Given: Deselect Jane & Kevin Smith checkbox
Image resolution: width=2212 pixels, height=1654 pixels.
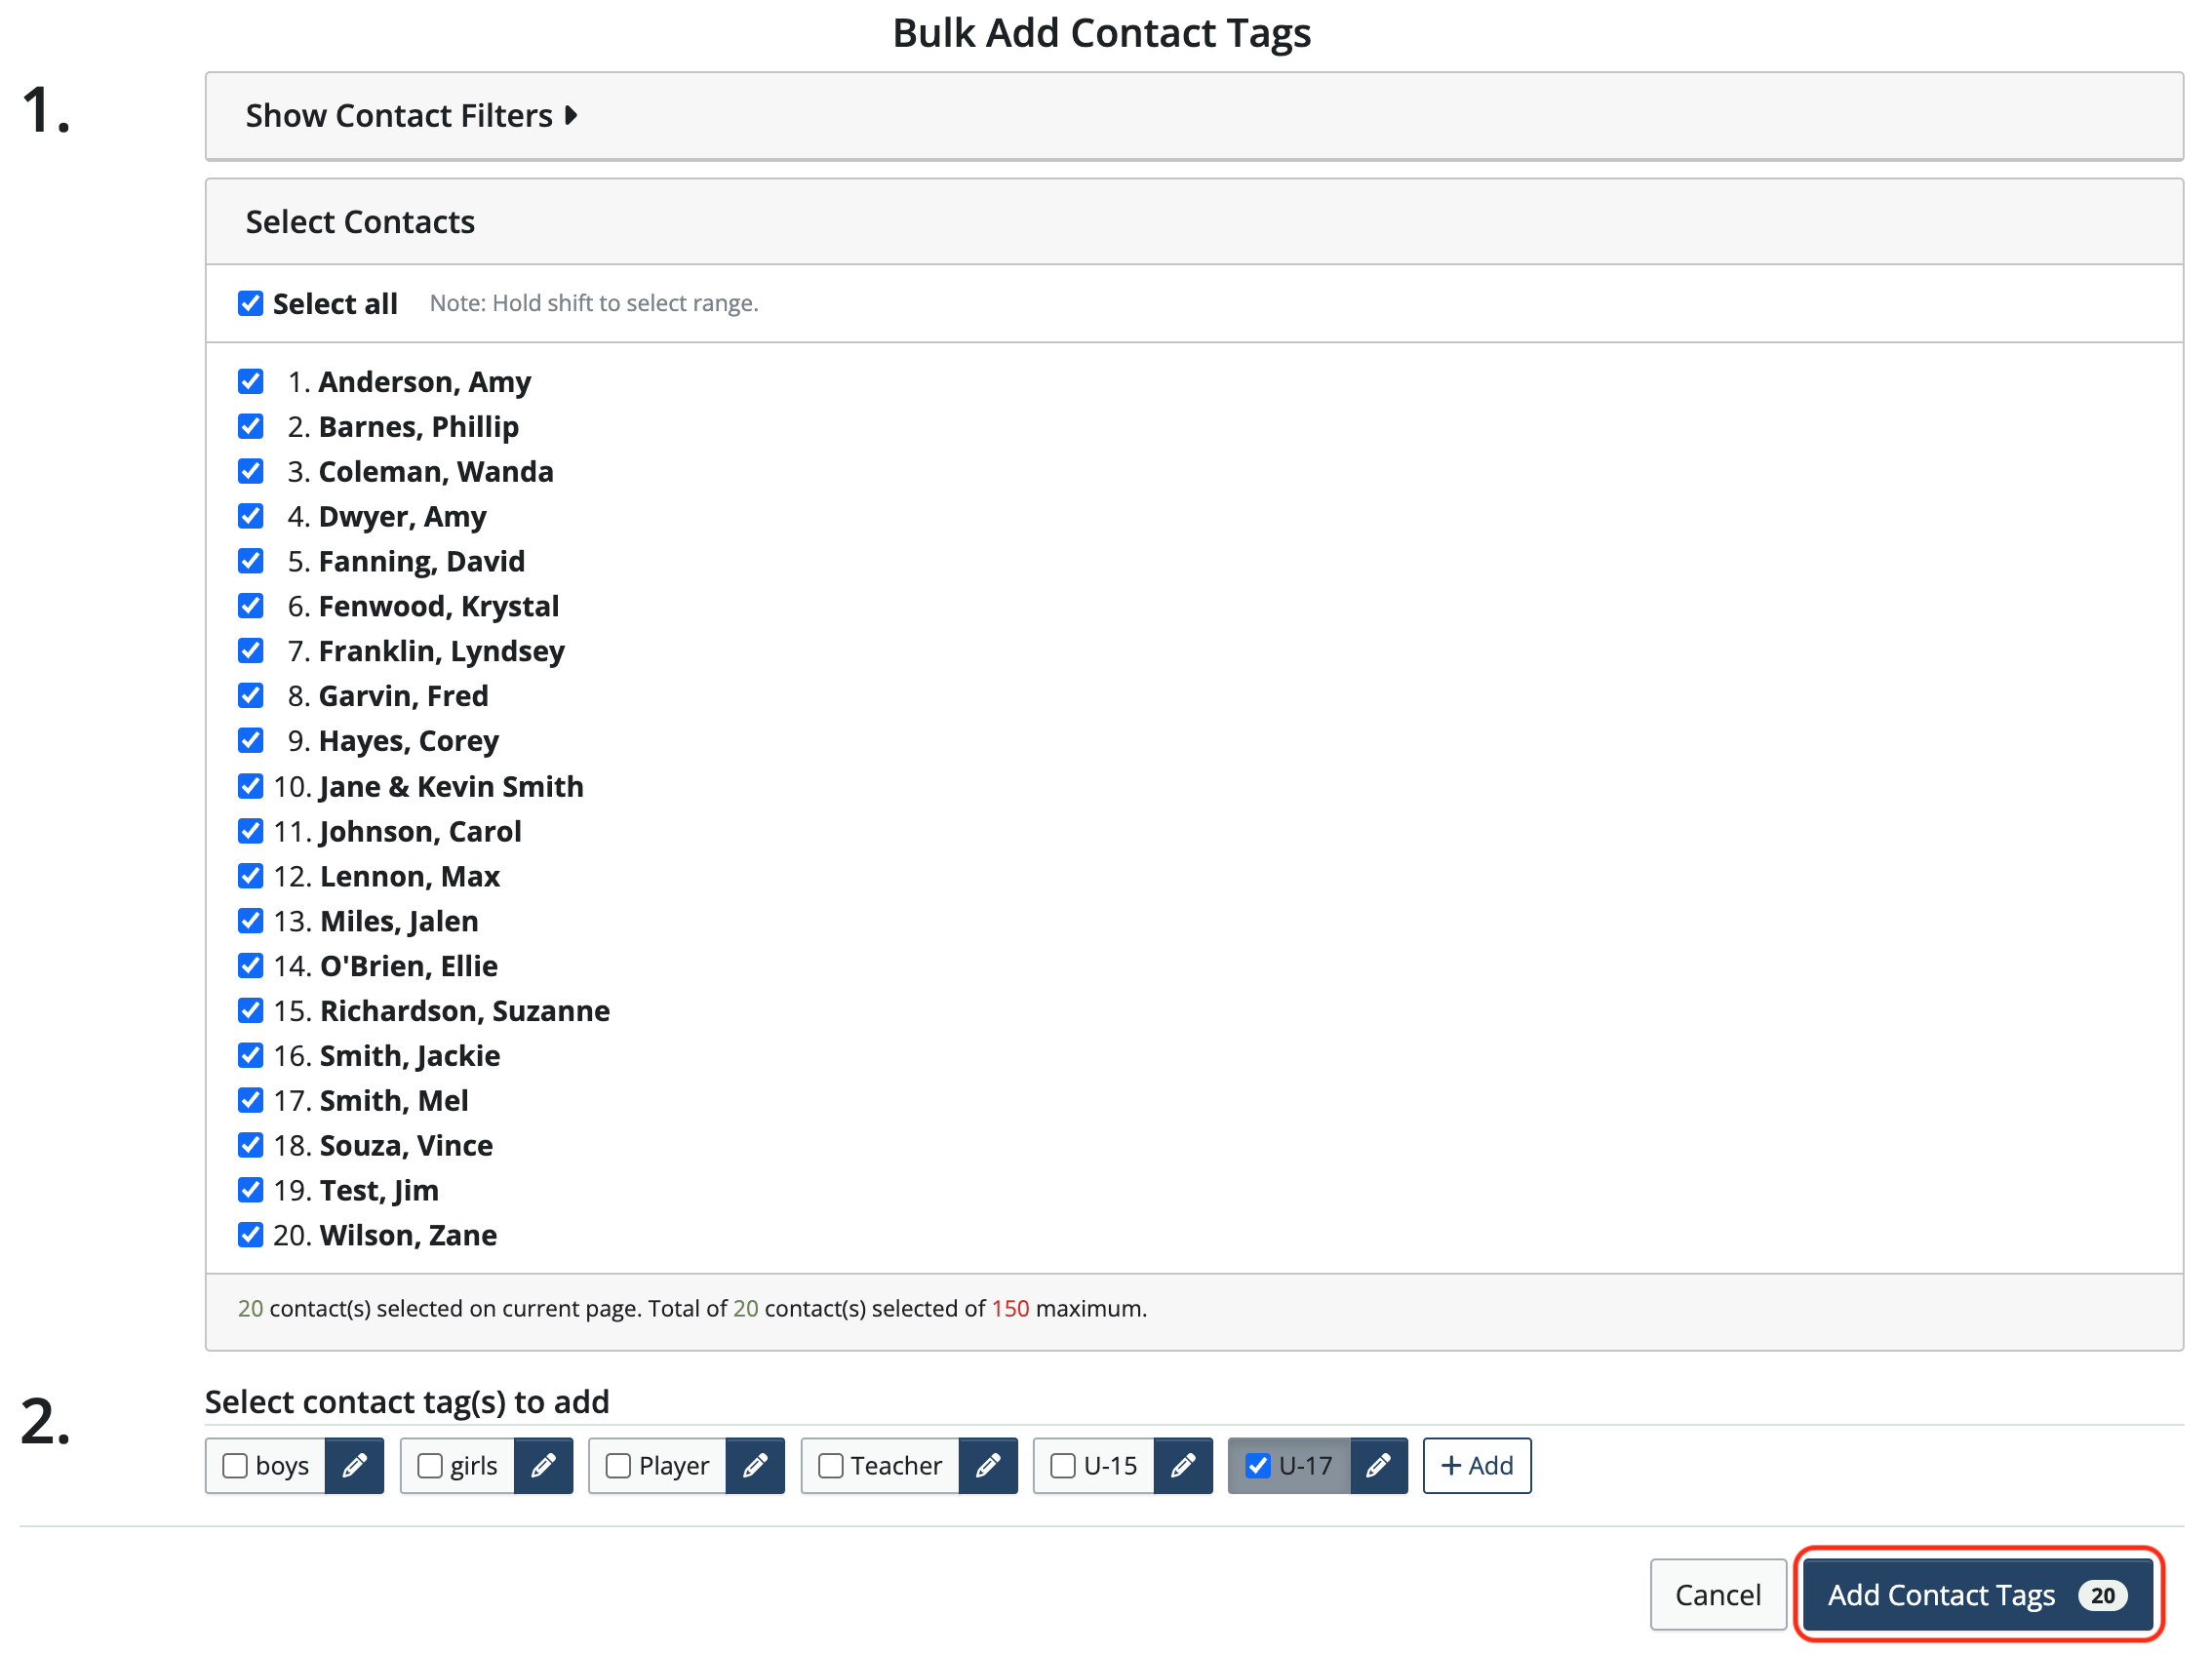Looking at the screenshot, I should (250, 786).
